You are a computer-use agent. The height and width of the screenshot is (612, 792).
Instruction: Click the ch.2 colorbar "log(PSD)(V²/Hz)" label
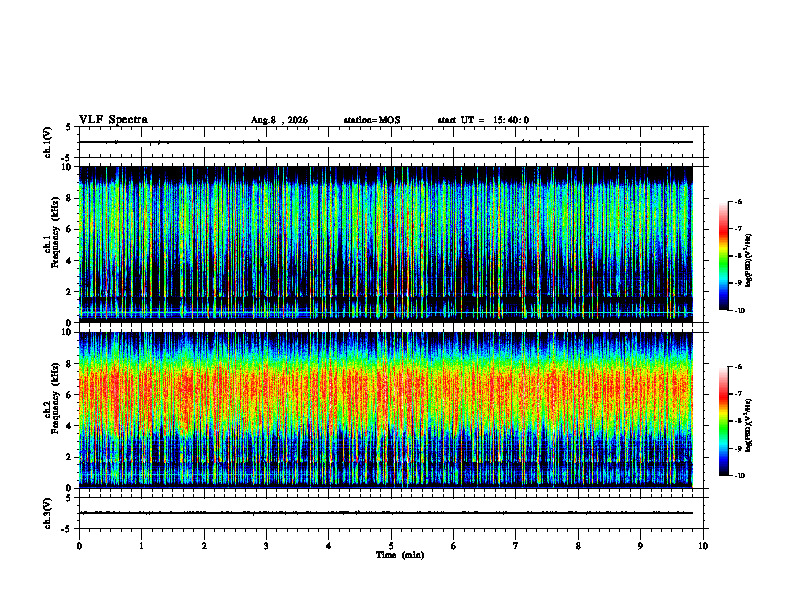[749, 426]
